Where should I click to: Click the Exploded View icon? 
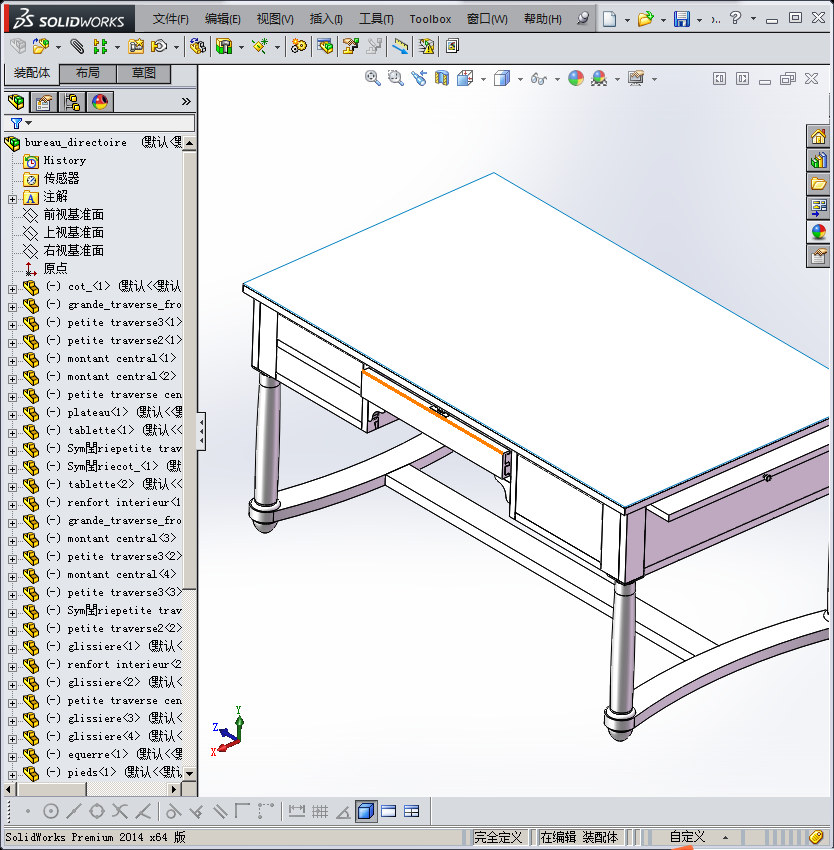coord(351,47)
